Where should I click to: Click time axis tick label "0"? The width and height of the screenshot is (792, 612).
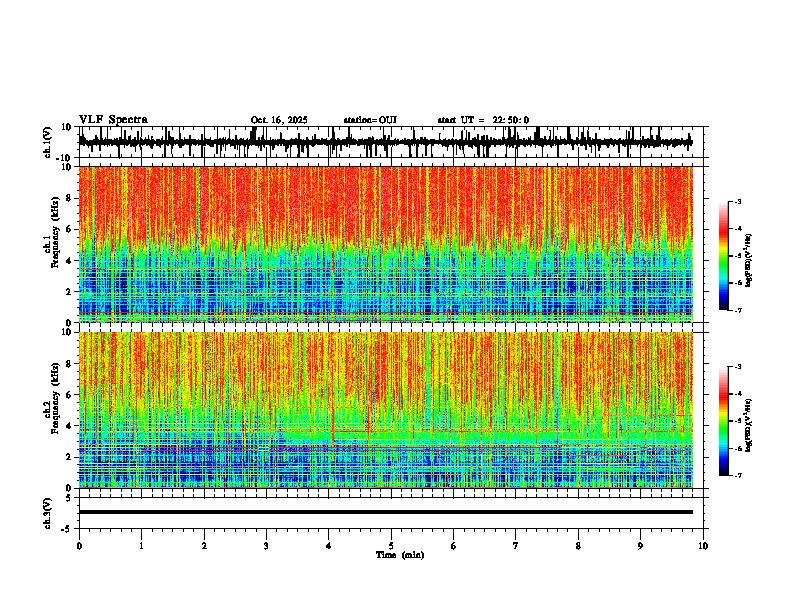pos(79,546)
